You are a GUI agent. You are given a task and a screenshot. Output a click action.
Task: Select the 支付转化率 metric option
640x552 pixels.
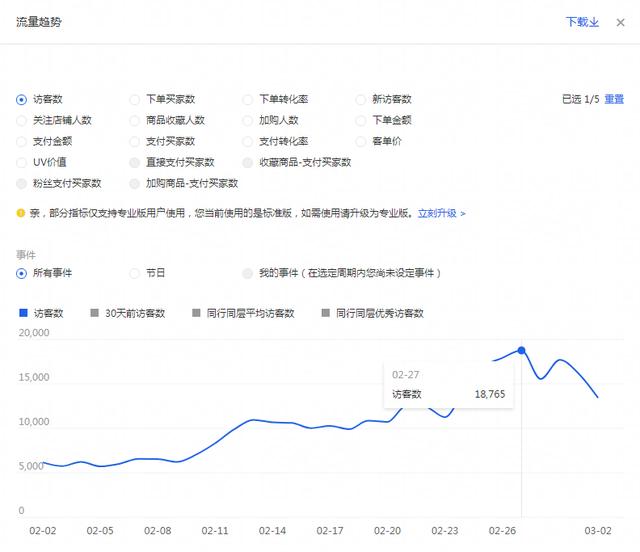point(247,142)
